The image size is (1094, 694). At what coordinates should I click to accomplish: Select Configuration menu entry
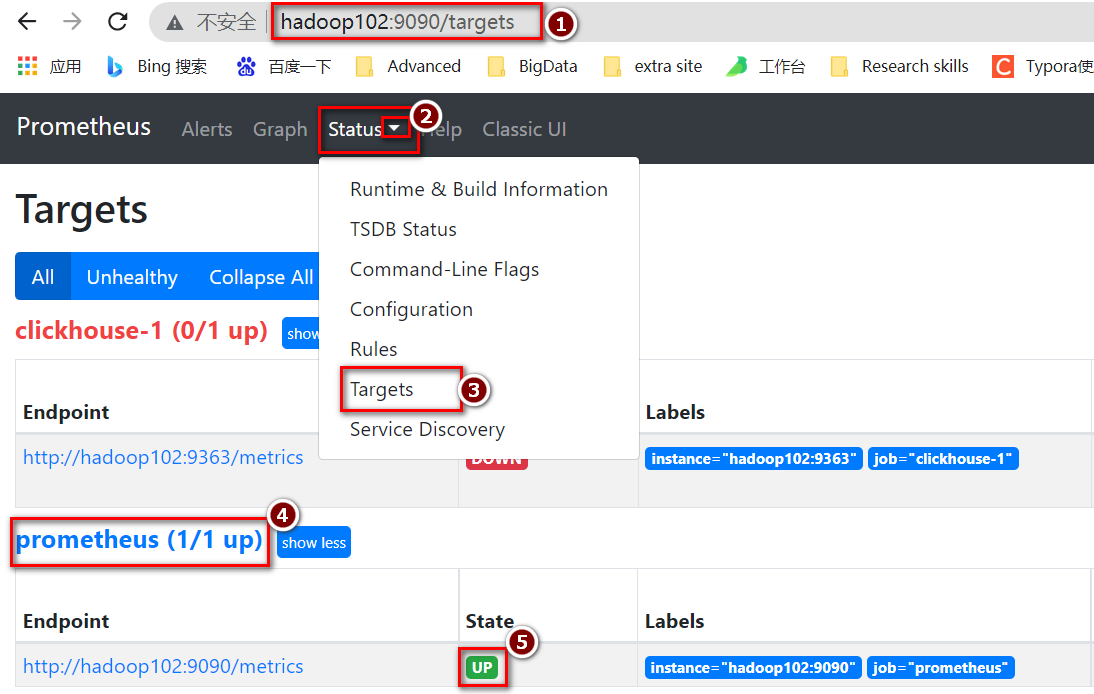coord(412,309)
